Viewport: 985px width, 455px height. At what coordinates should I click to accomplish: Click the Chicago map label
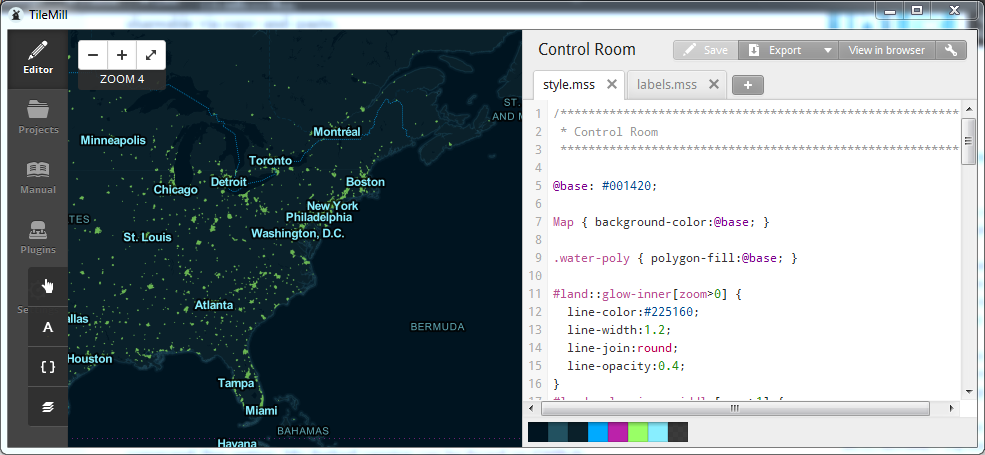point(176,189)
